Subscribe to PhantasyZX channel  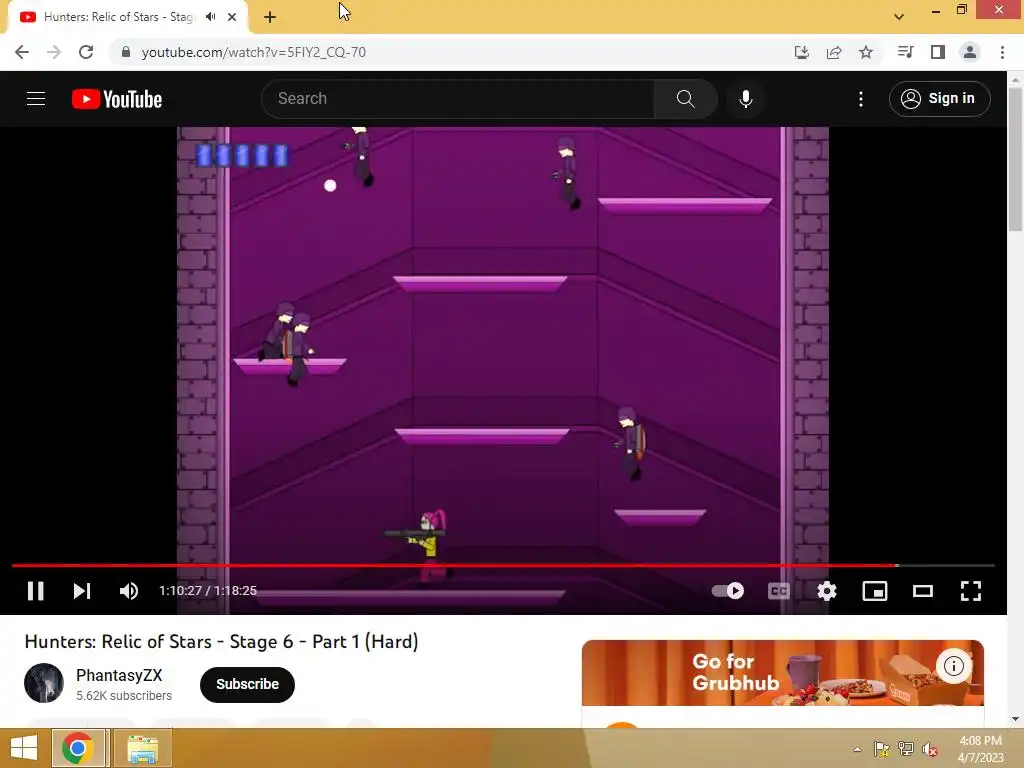pyautogui.click(x=248, y=684)
